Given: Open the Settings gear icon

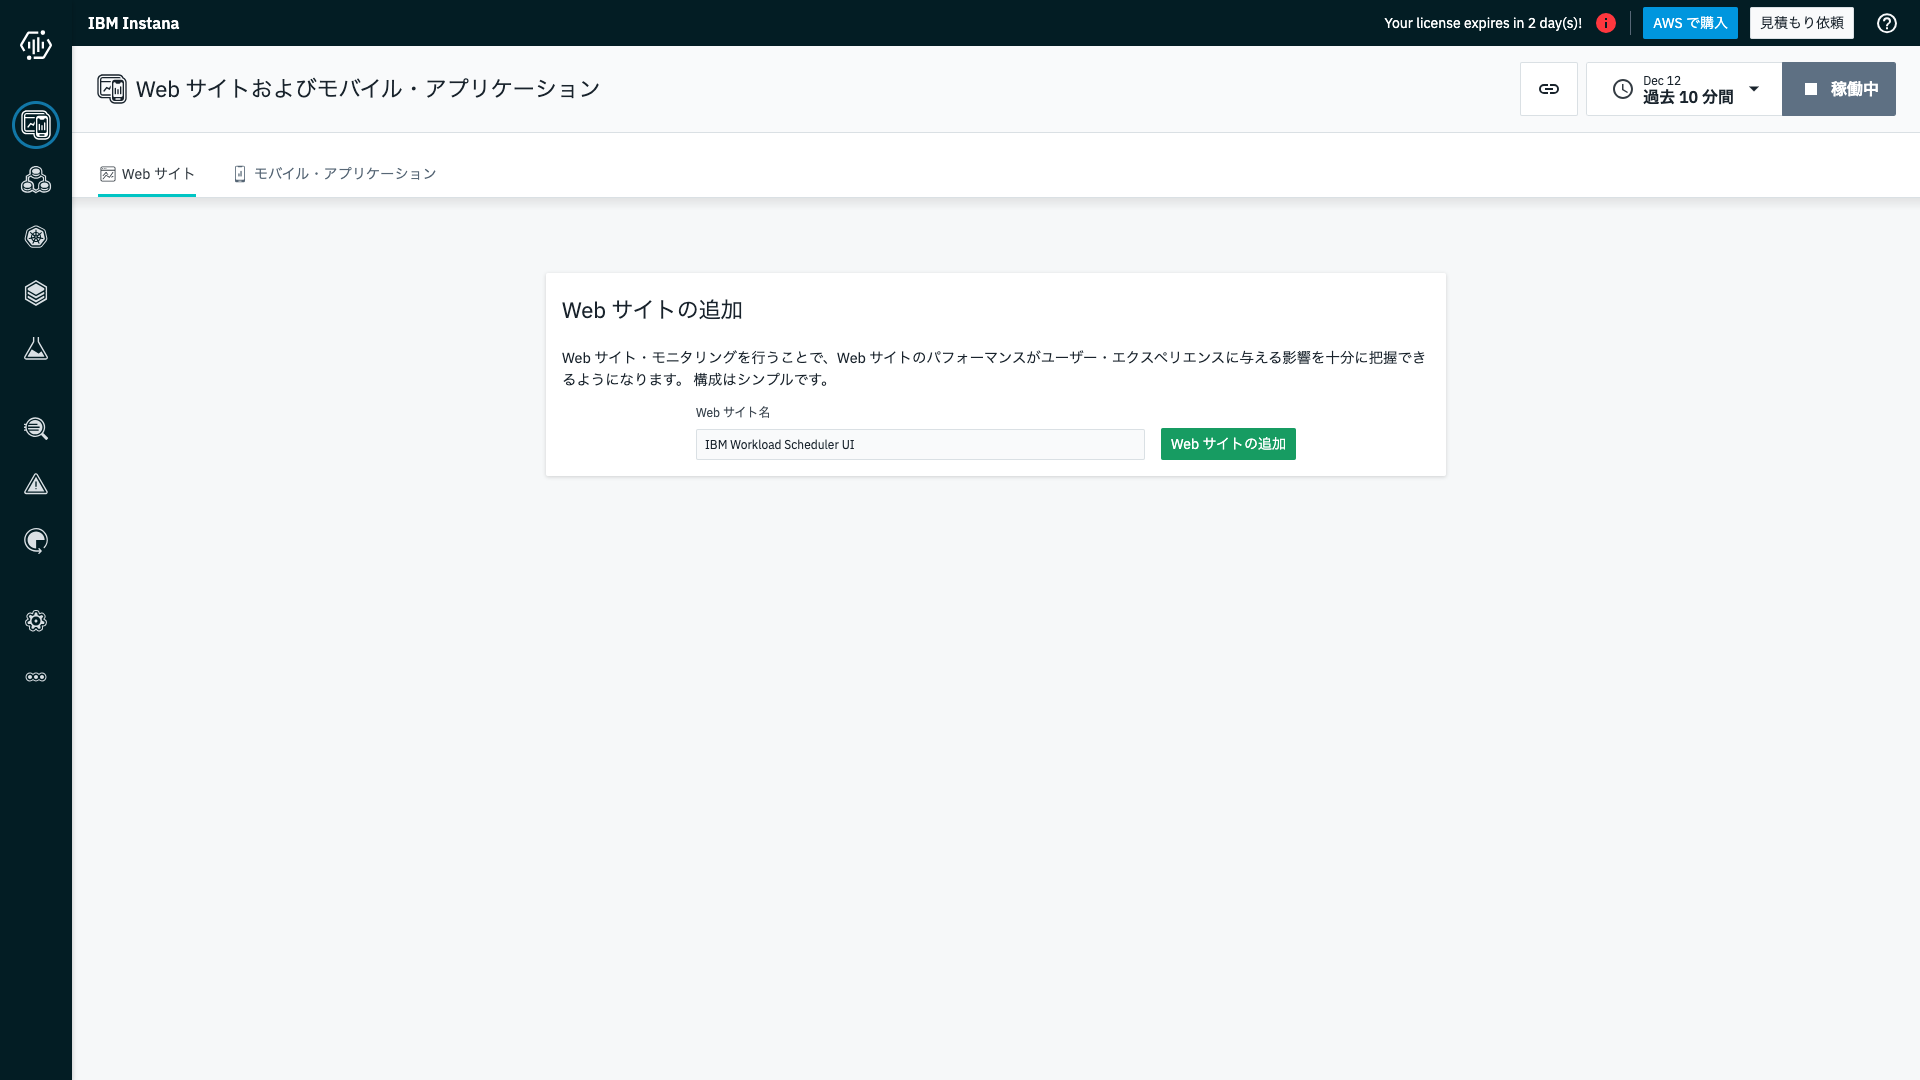Looking at the screenshot, I should coord(36,621).
